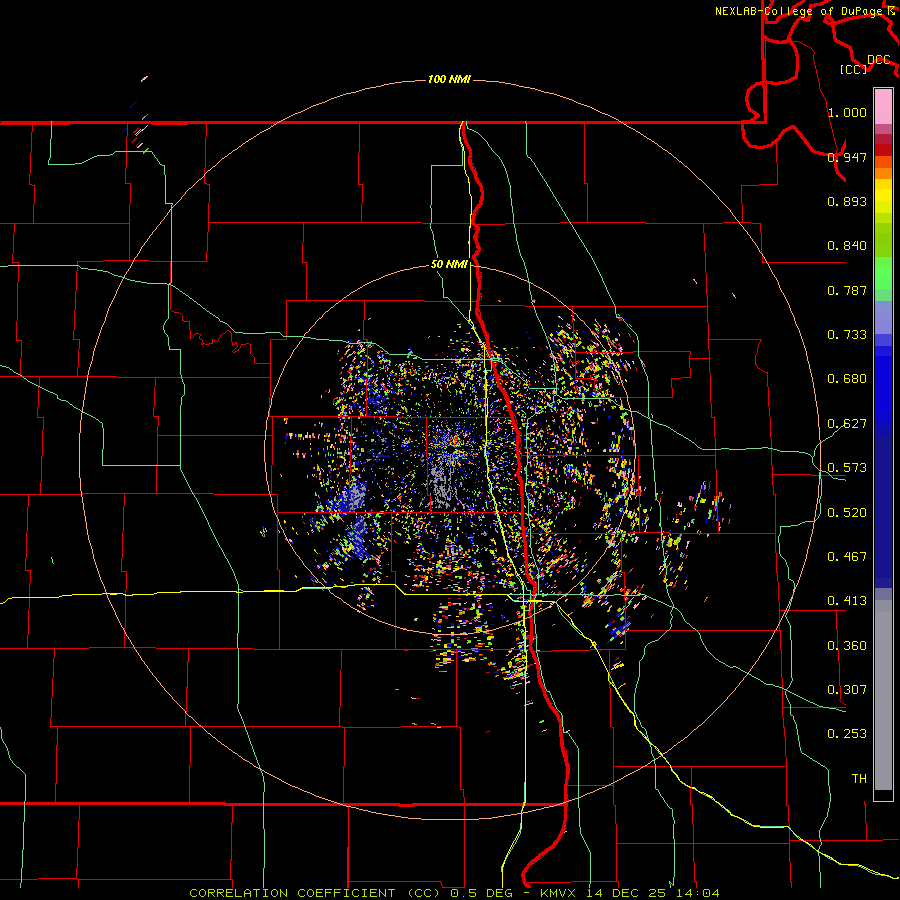This screenshot has width=900, height=900.
Task: Pick the red segment of color bar
Action: (x=883, y=149)
